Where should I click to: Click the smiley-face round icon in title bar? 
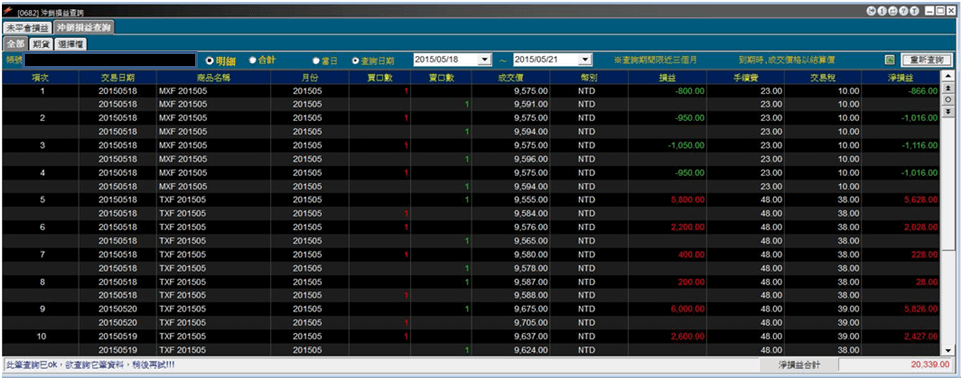click(x=893, y=11)
